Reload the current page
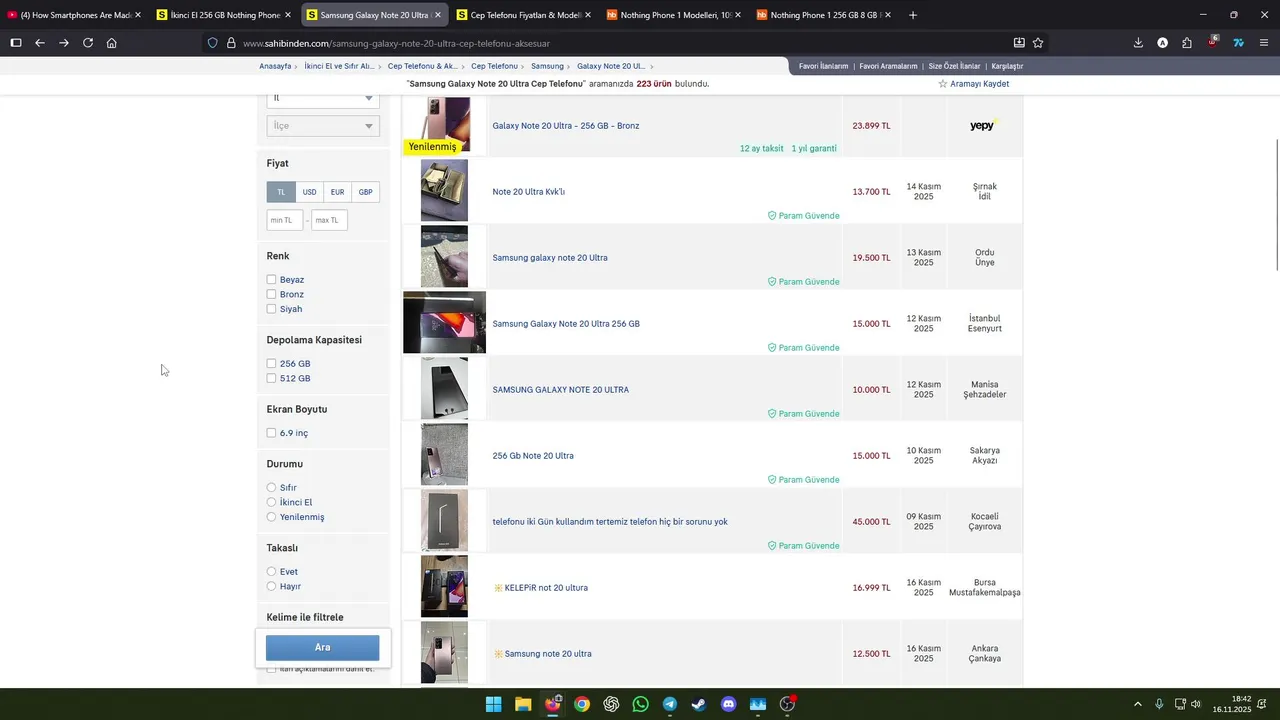Image resolution: width=1280 pixels, height=720 pixels. [88, 43]
